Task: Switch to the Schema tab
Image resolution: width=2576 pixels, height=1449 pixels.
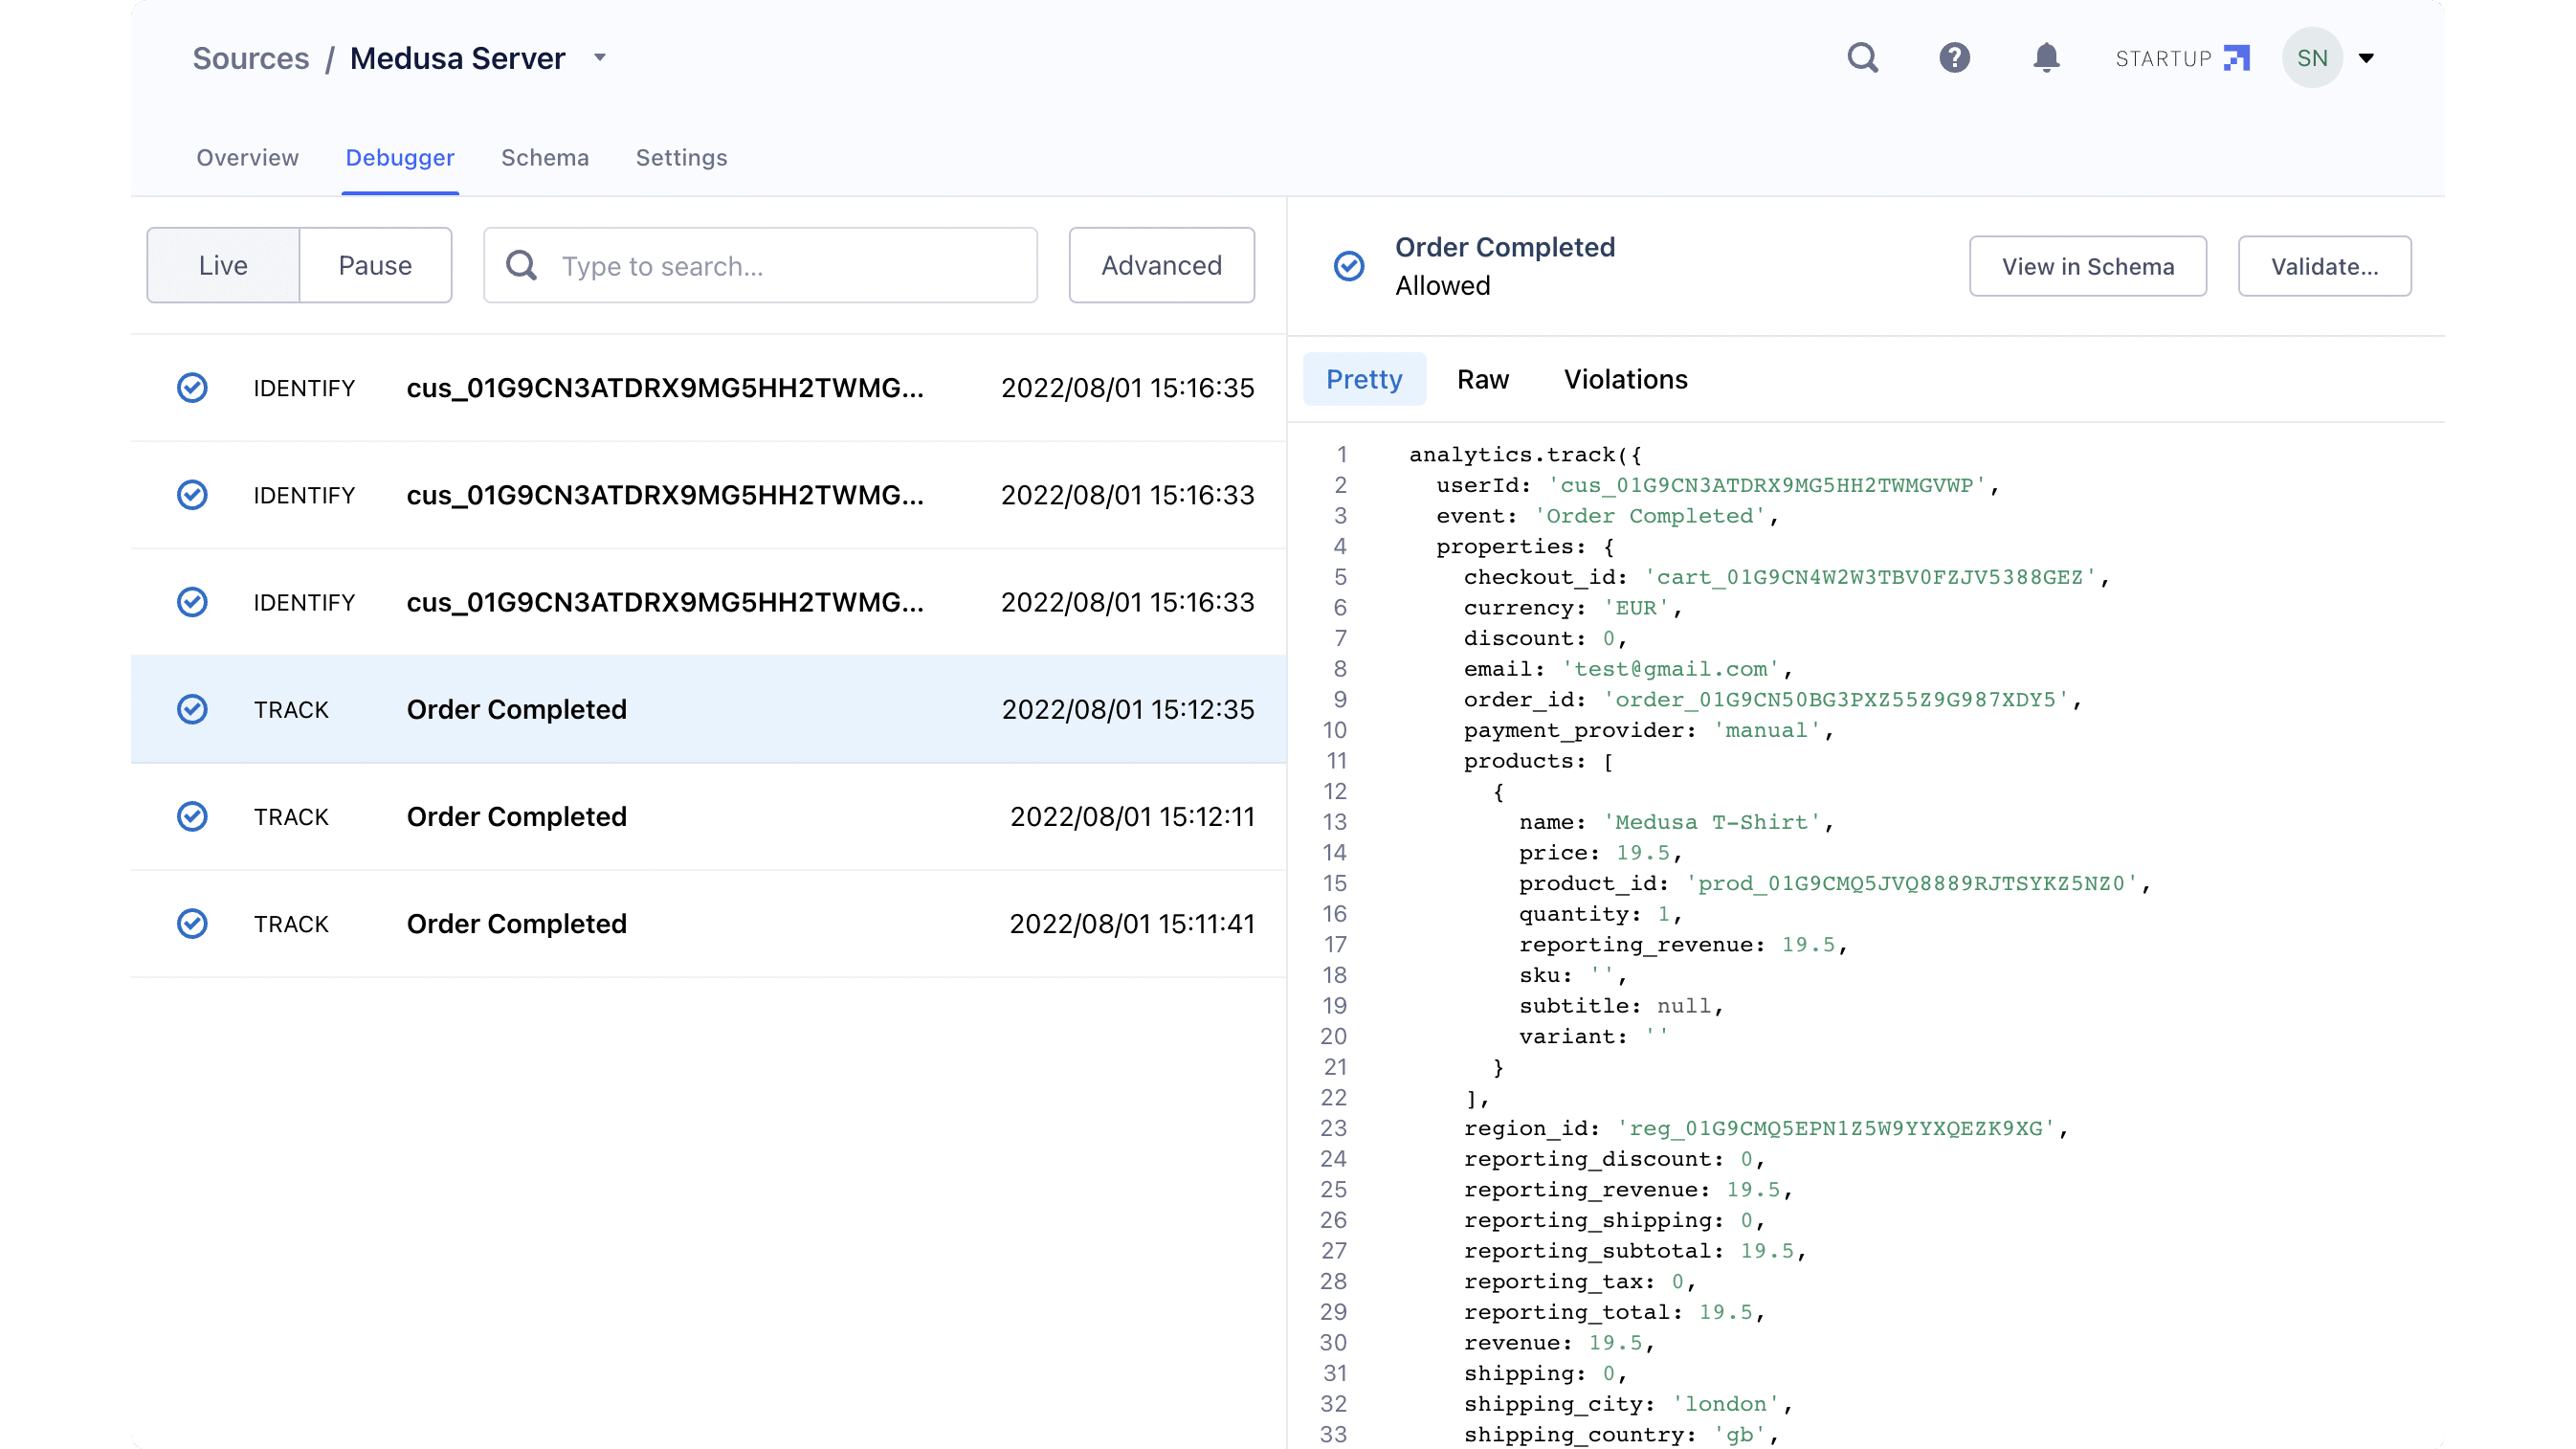Action: tap(544, 158)
